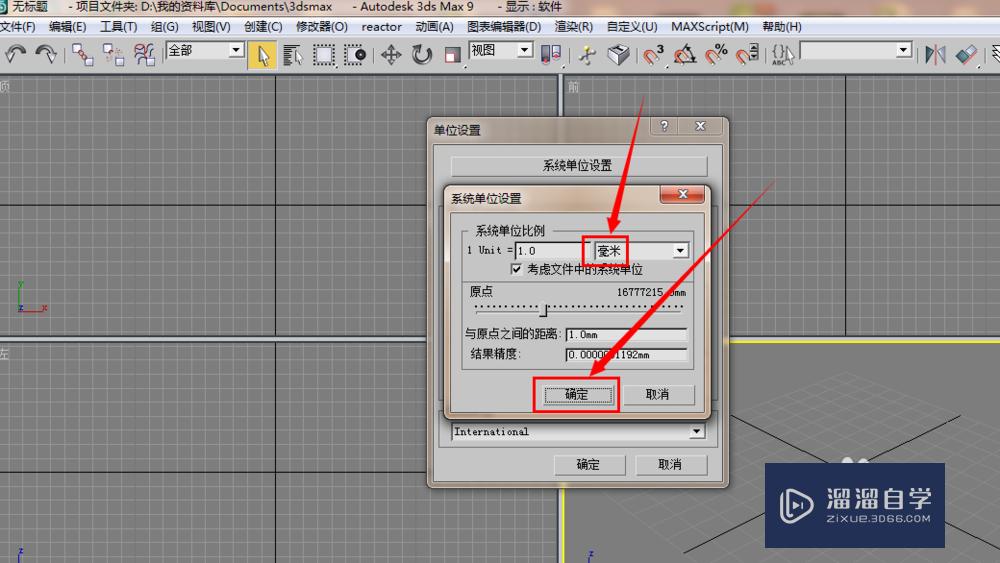Select the Select and Scale tool
Viewport: 1000px width, 563px height.
tap(452, 55)
